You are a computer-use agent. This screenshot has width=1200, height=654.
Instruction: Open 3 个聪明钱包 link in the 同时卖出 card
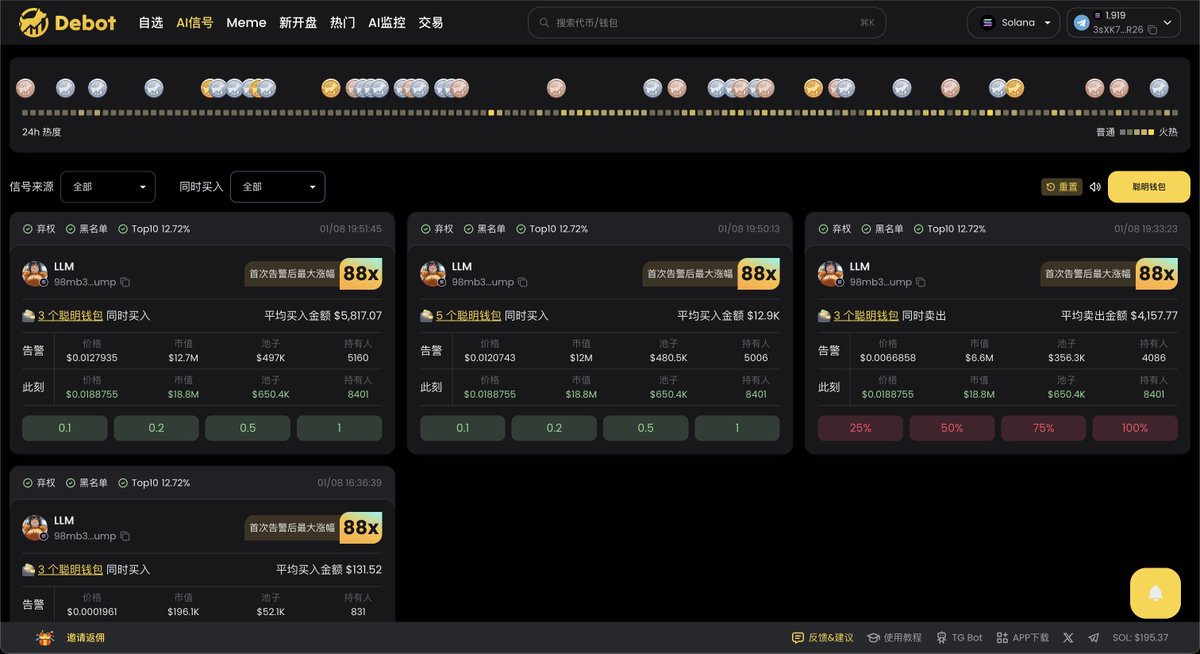tap(866, 316)
